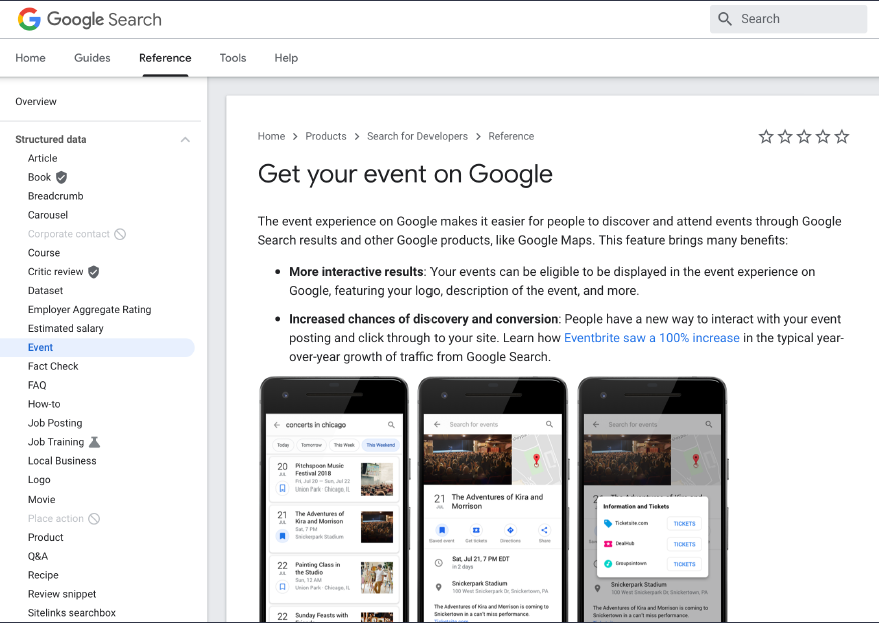Open the Guides tab

[x=92, y=58]
